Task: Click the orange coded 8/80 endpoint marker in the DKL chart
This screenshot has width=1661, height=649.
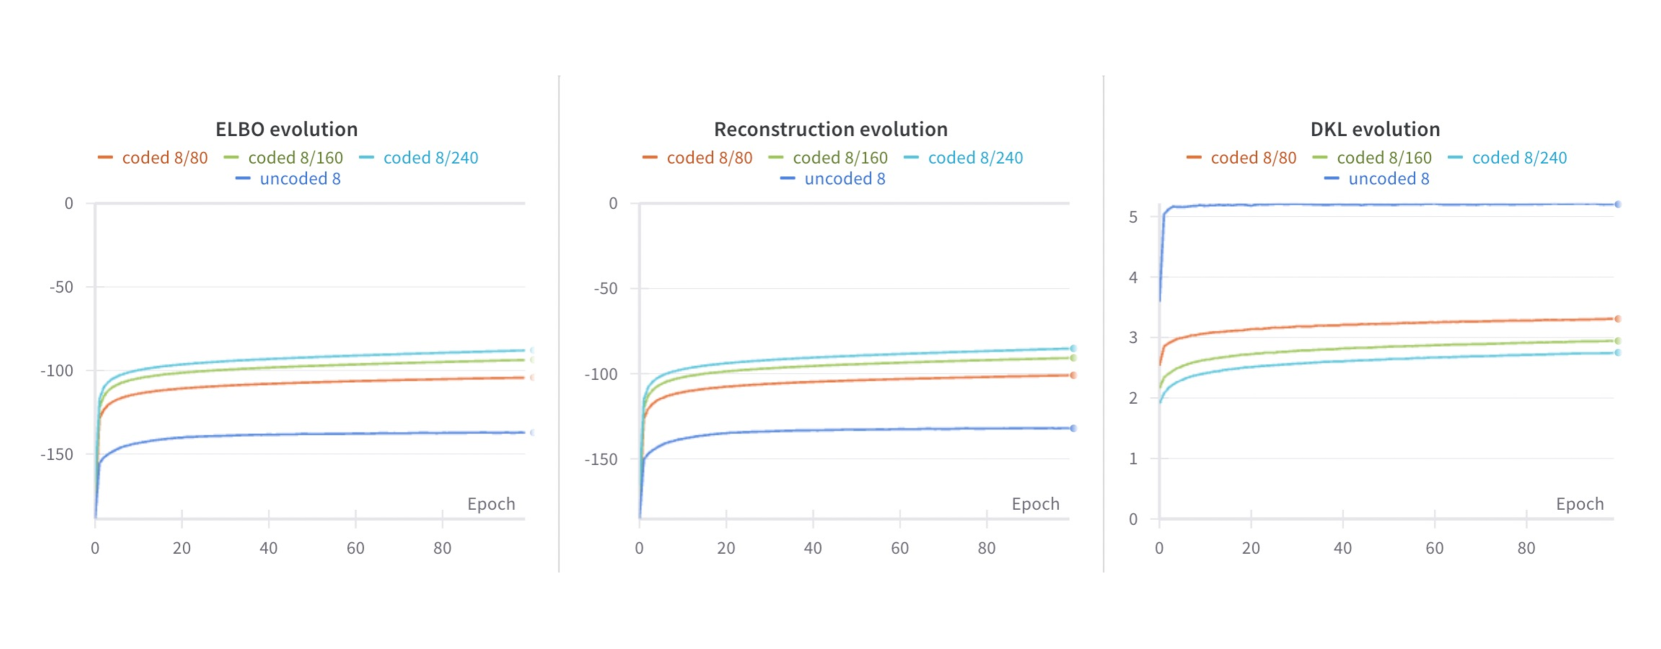Action: tap(1617, 319)
